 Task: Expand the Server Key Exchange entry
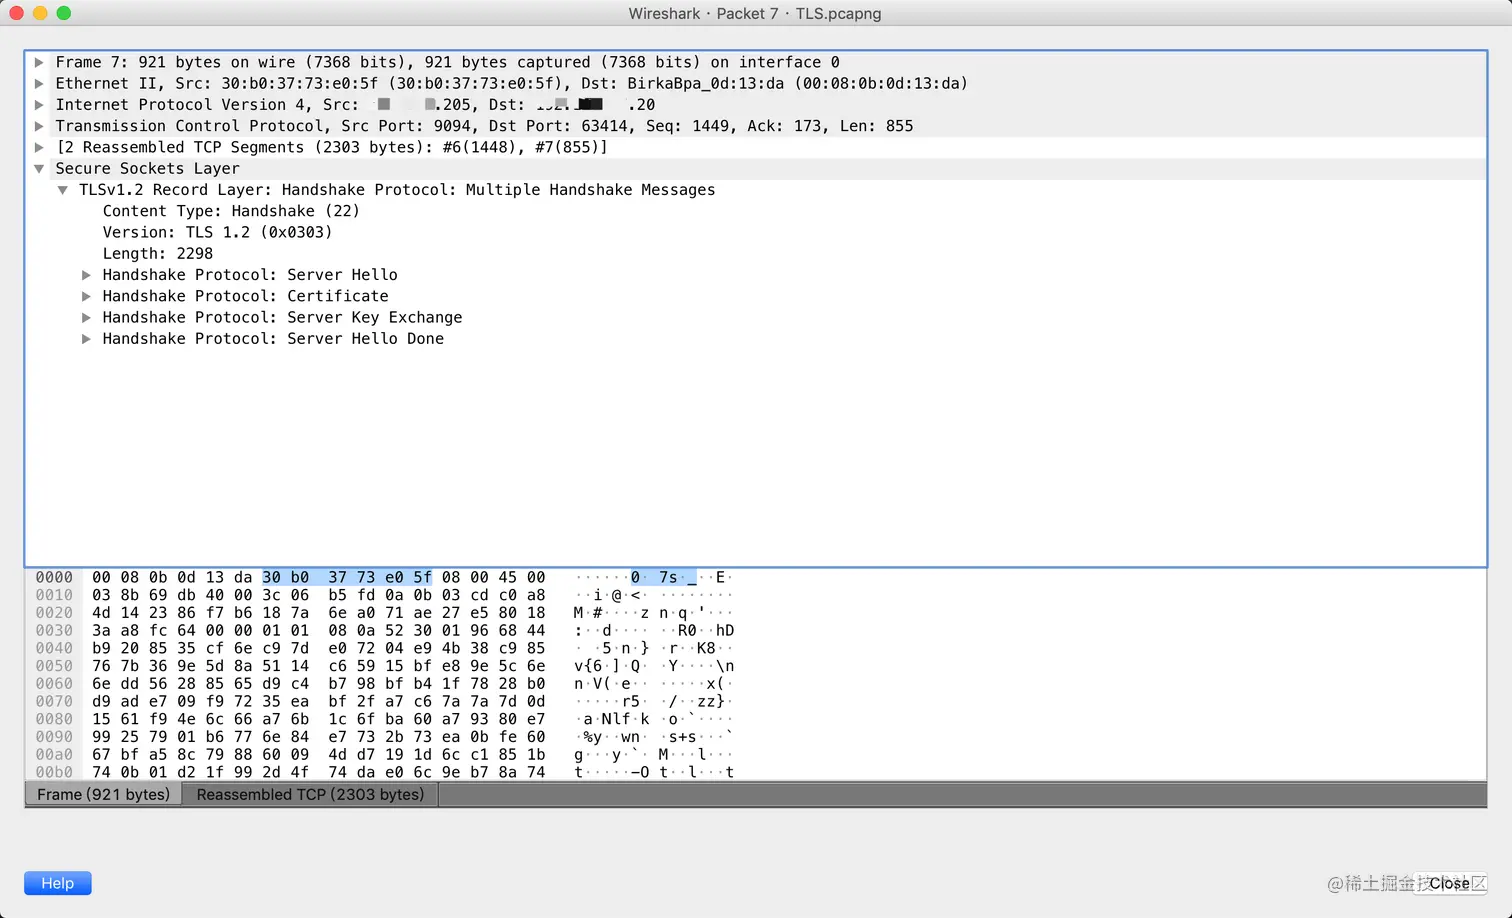coord(86,317)
